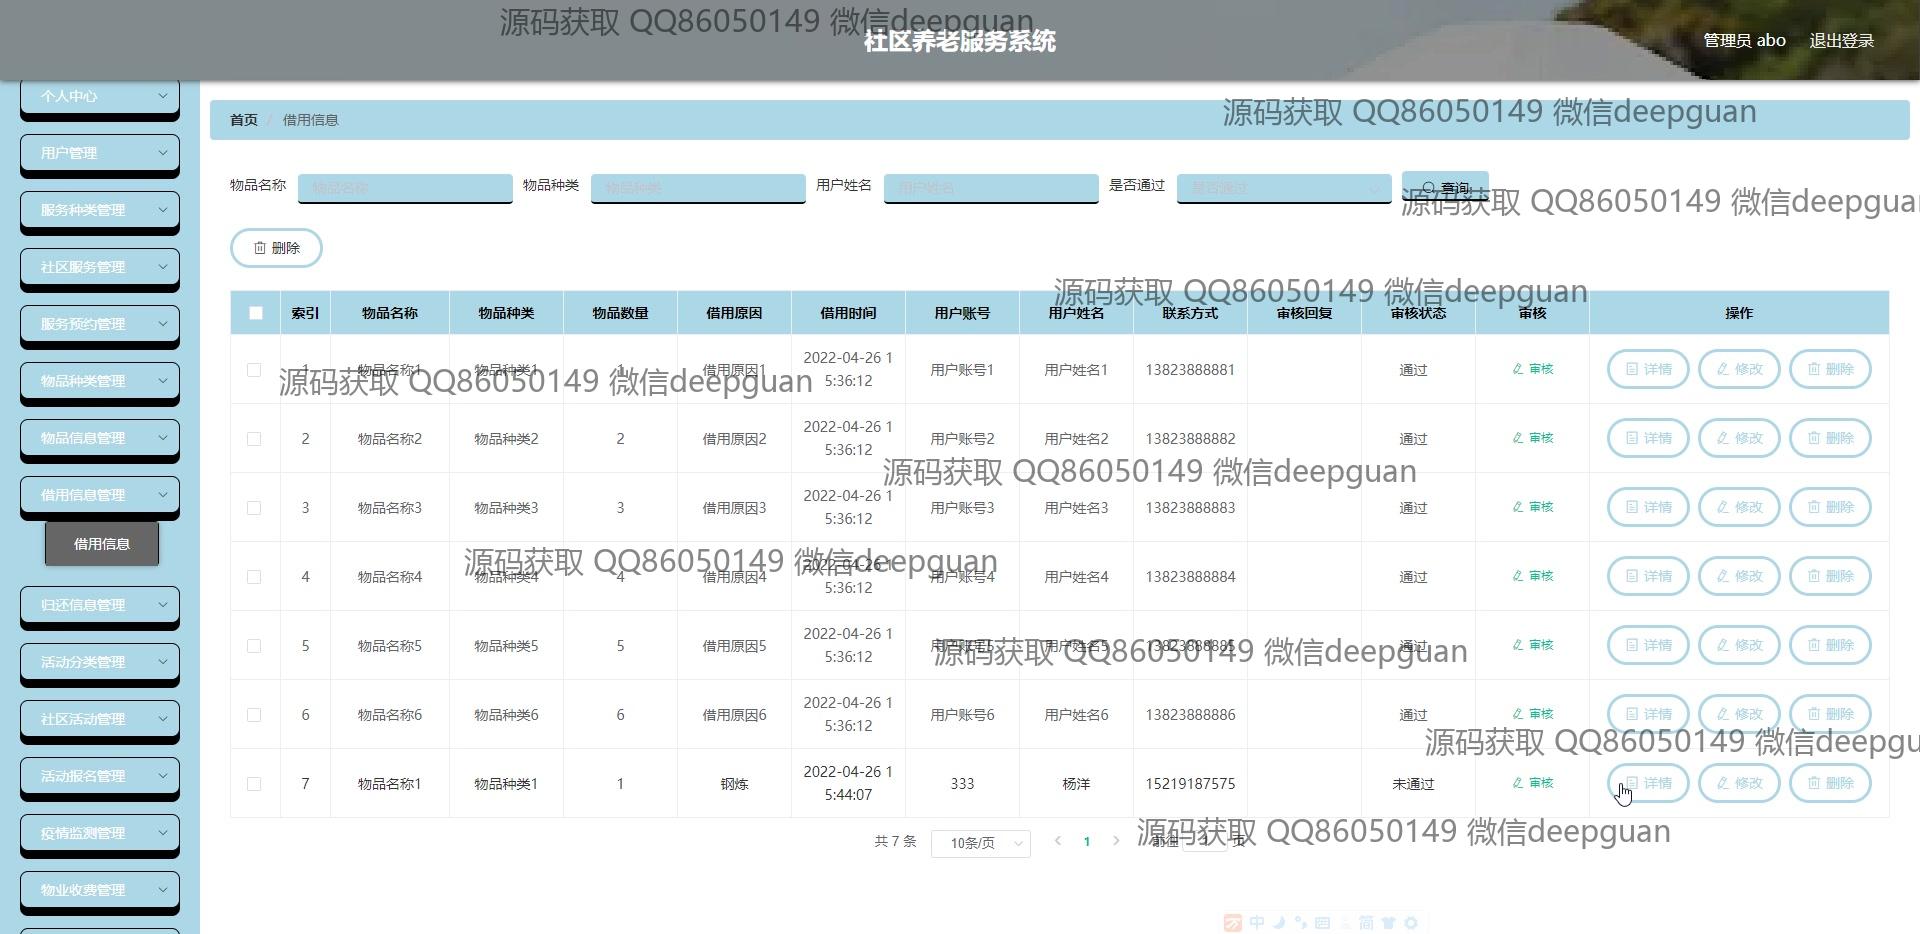Image resolution: width=1920 pixels, height=934 pixels.
Task: Click the 退出登录 logout link
Action: (1841, 41)
